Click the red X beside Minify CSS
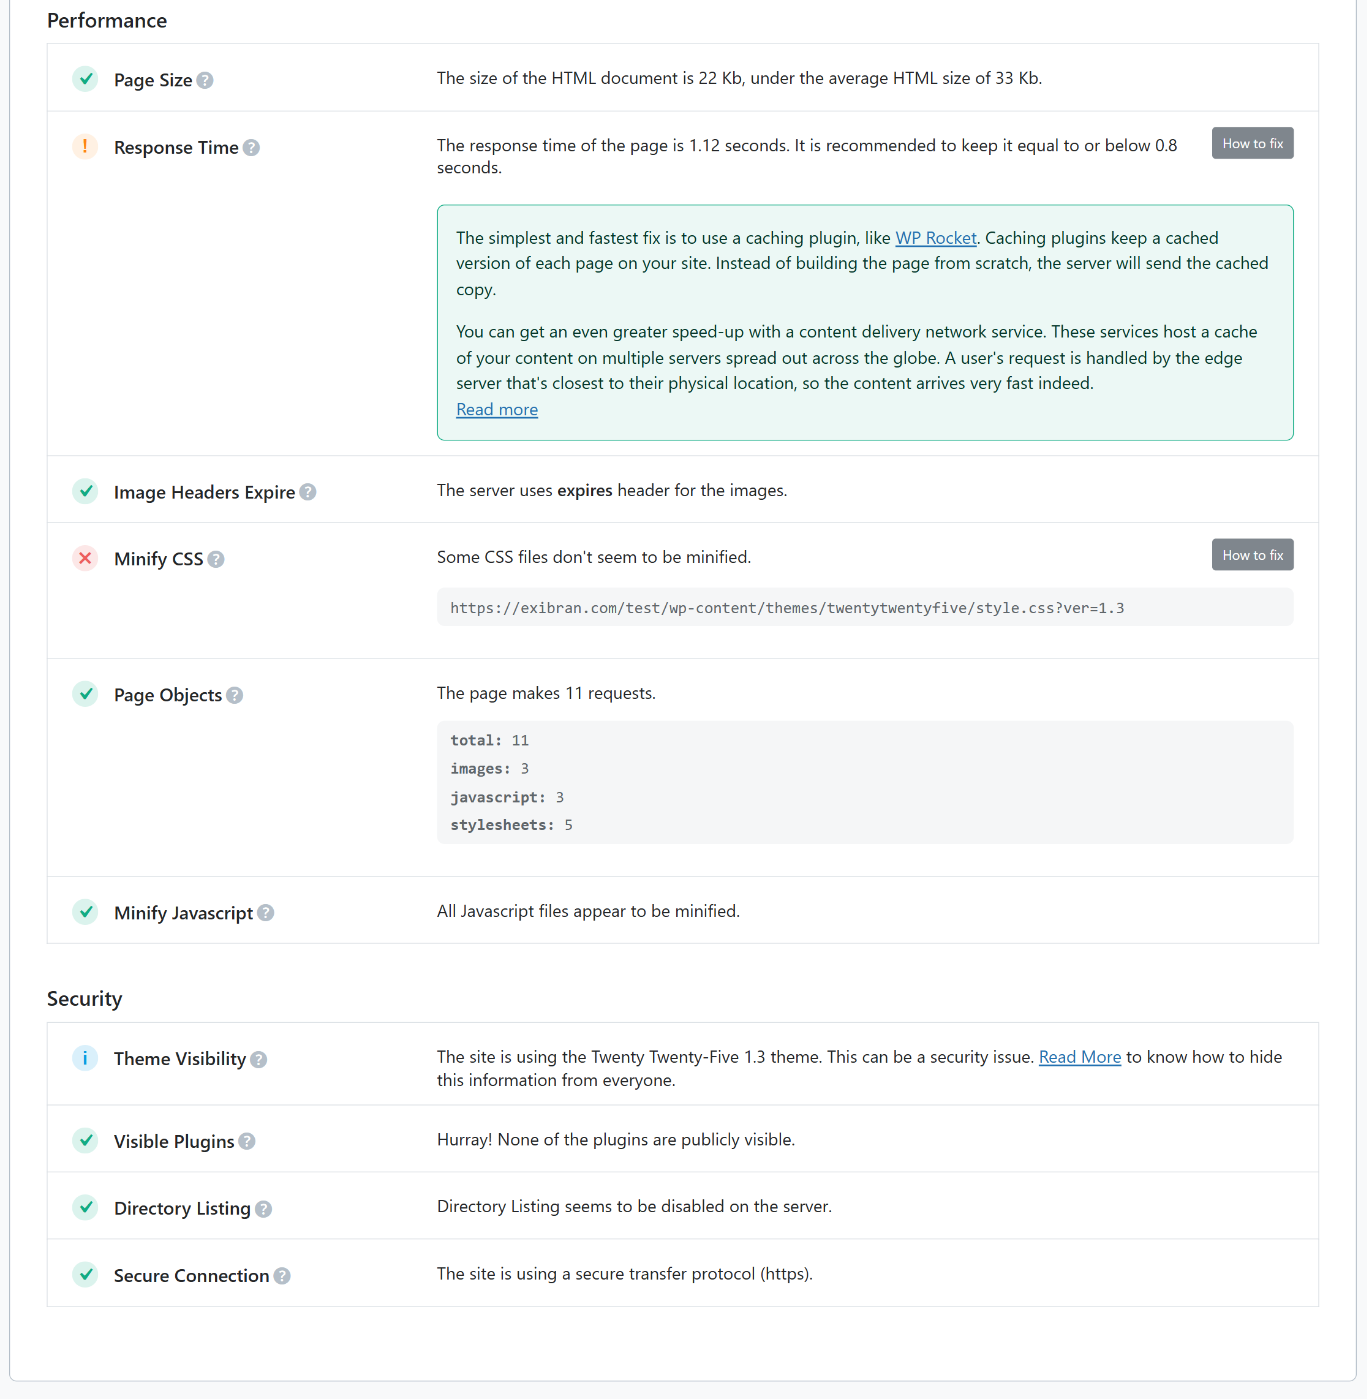This screenshot has height=1399, width=1367. (x=85, y=558)
